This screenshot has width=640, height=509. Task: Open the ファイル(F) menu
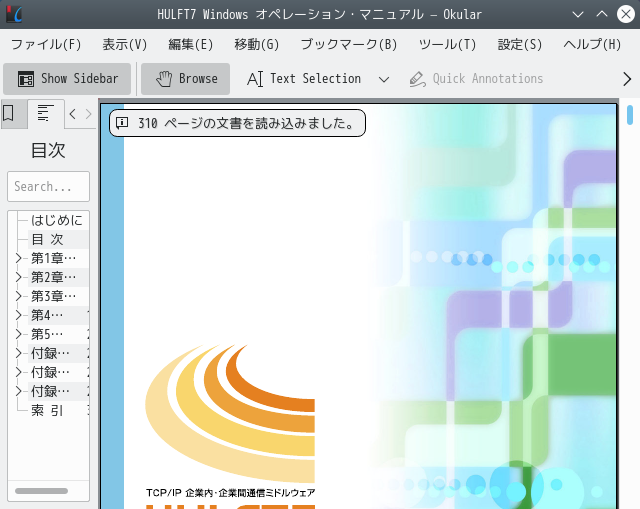46,44
